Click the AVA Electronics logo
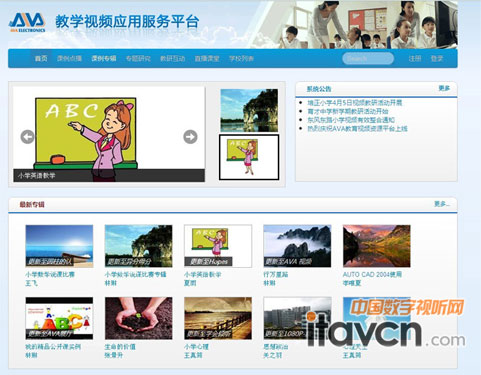 [x=27, y=23]
